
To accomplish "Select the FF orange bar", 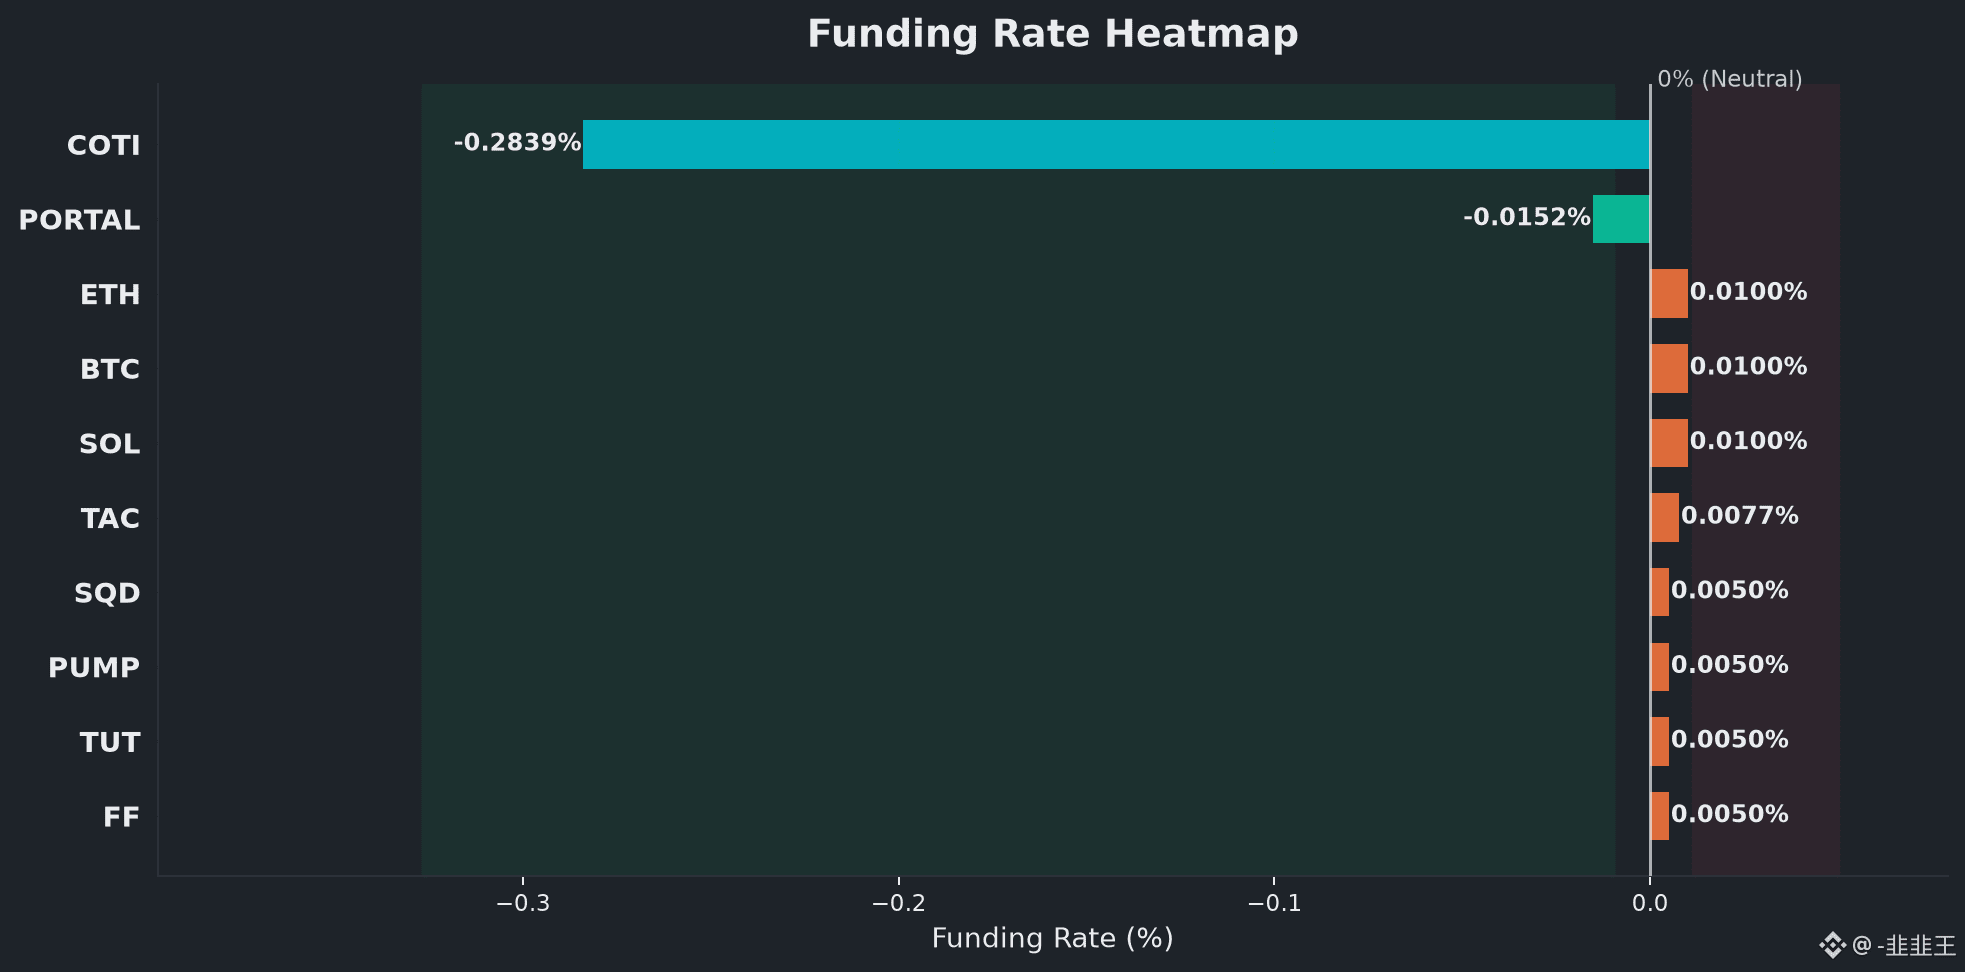I will pos(1659,816).
